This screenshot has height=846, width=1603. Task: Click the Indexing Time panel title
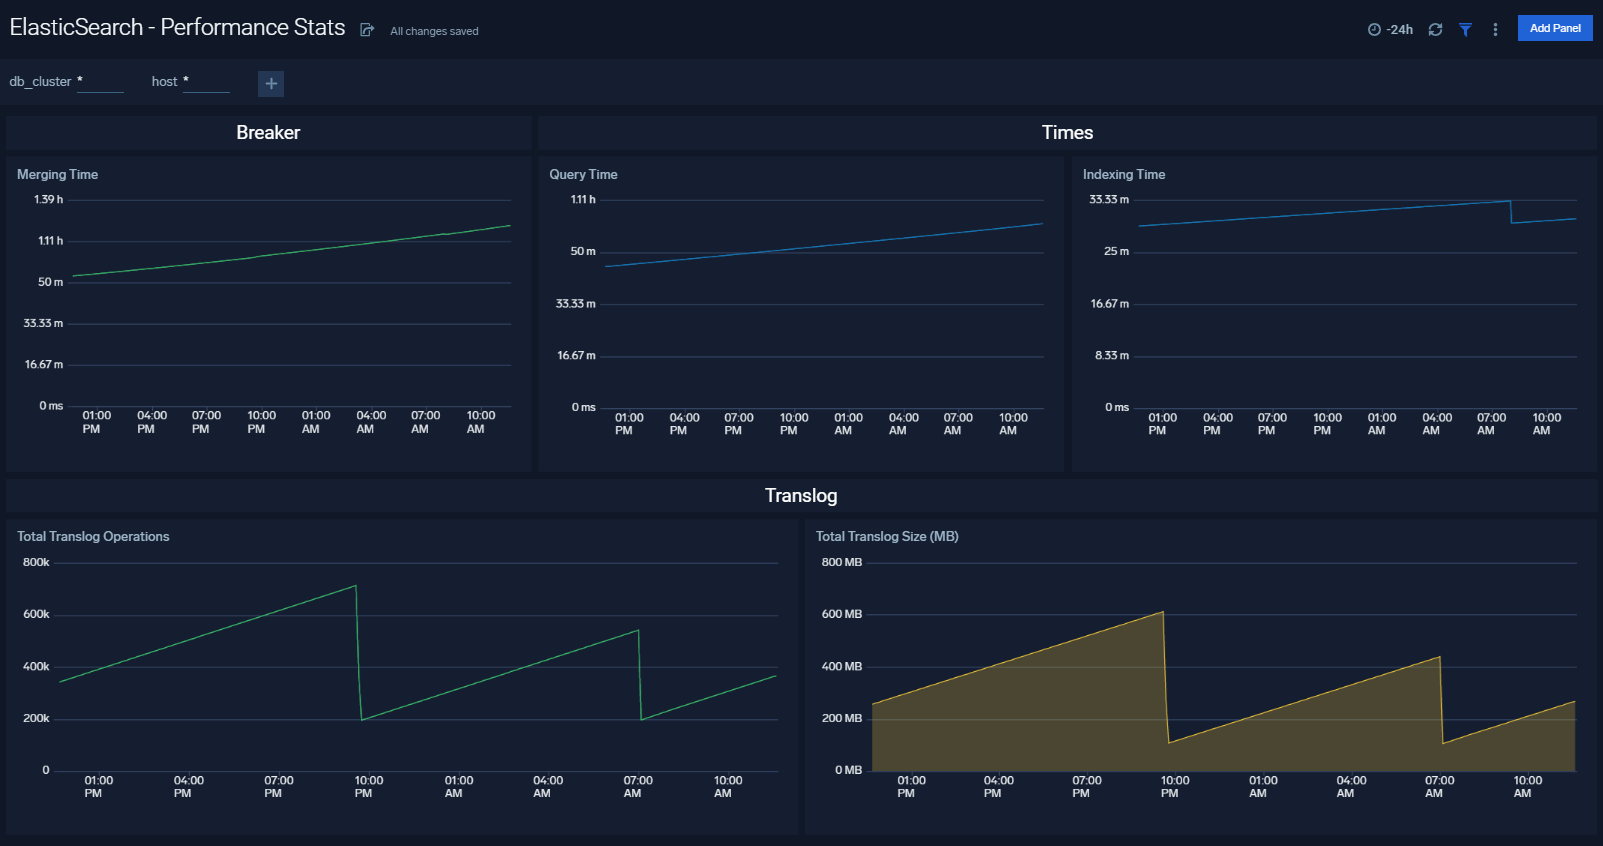[1123, 175]
